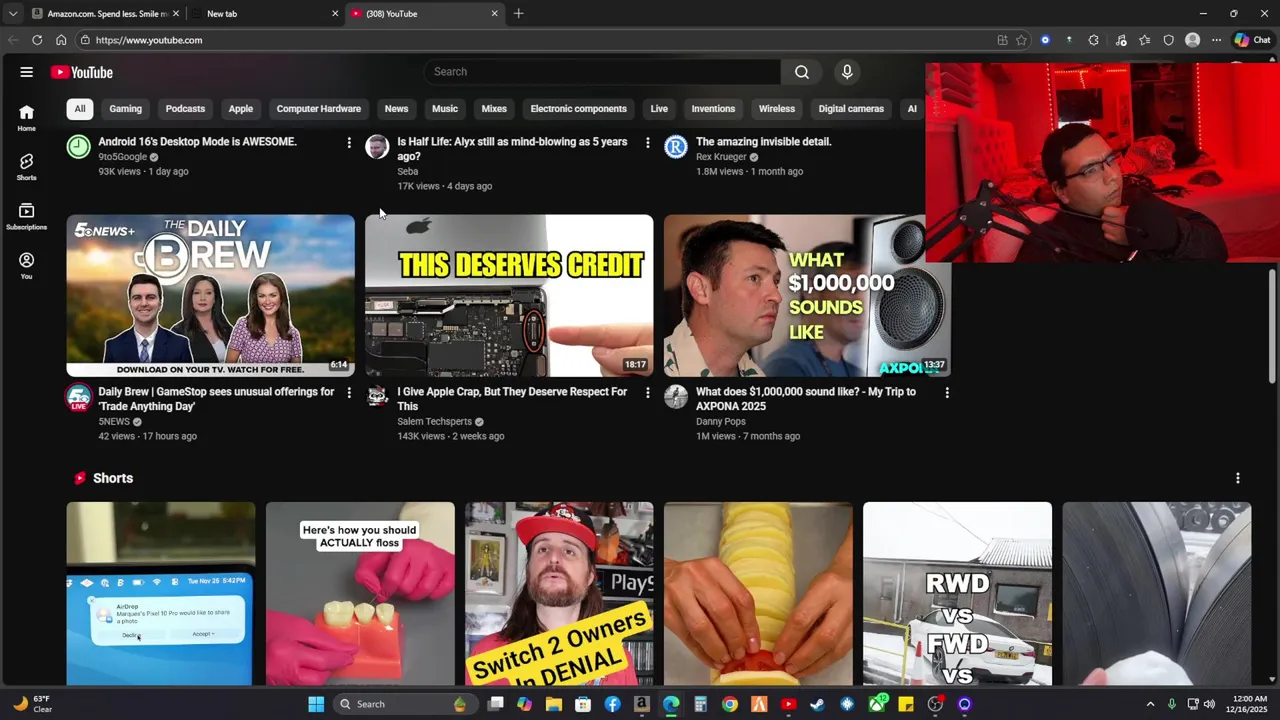Open the You section in sidebar

tap(27, 265)
